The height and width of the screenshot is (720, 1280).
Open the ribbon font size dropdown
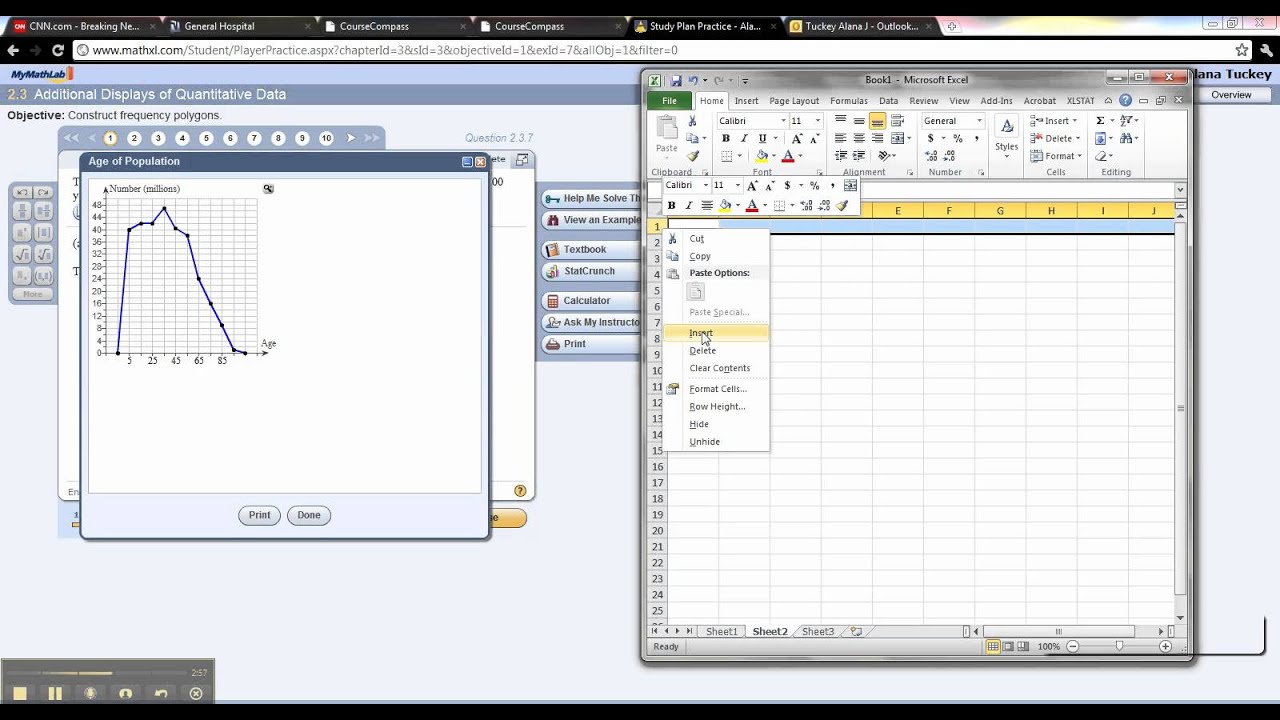[817, 121]
